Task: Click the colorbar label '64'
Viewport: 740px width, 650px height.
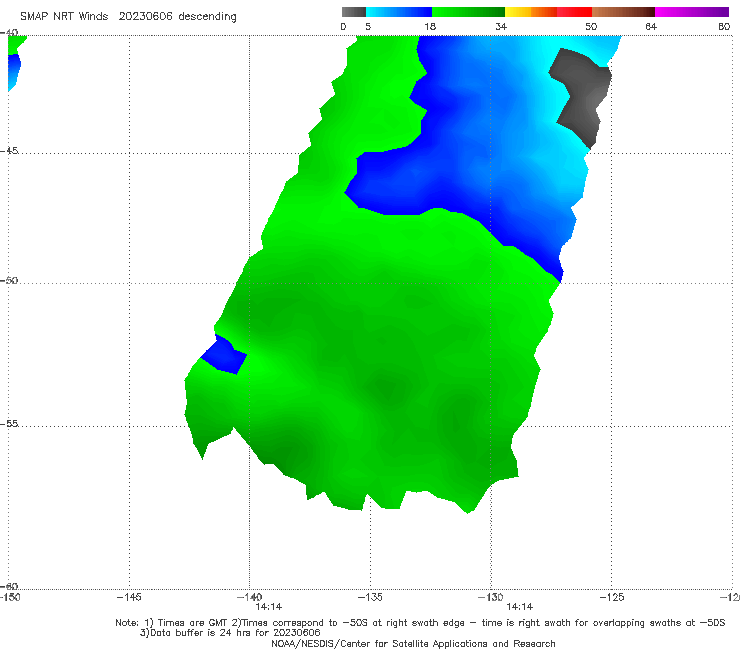Action: click(651, 27)
